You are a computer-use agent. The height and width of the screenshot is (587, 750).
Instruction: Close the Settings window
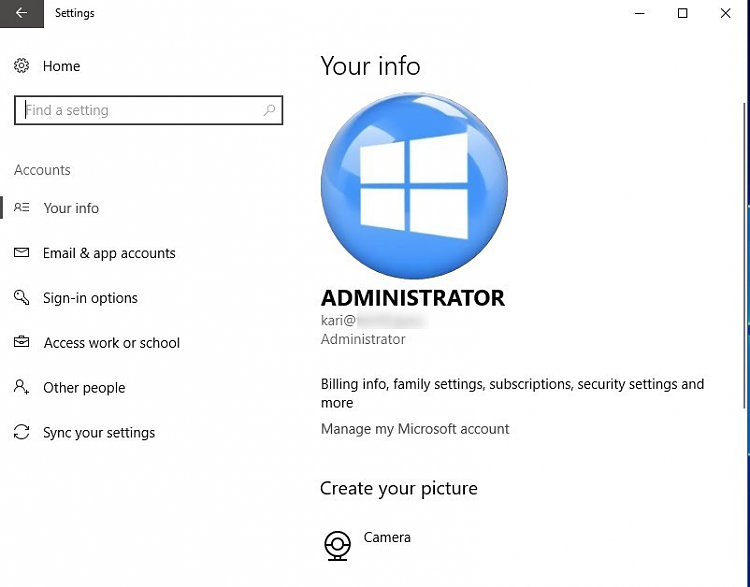(x=726, y=13)
